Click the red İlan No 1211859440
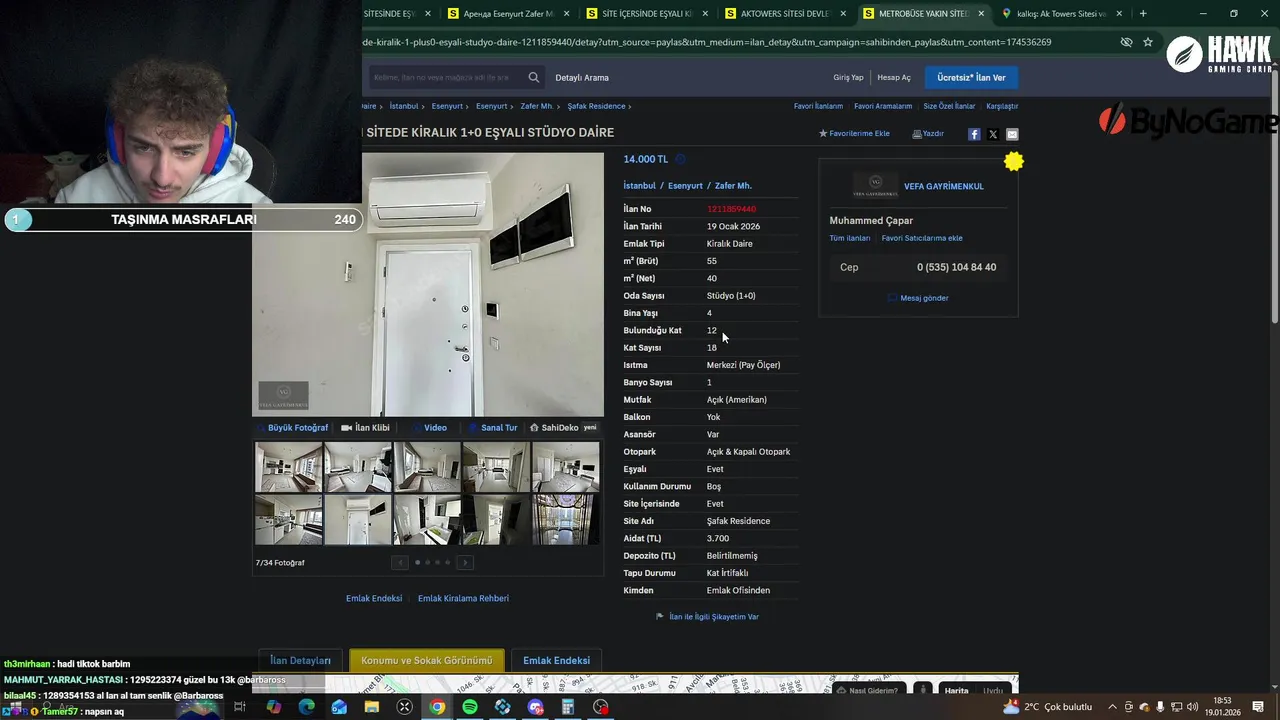This screenshot has height=720, width=1280. click(731, 209)
